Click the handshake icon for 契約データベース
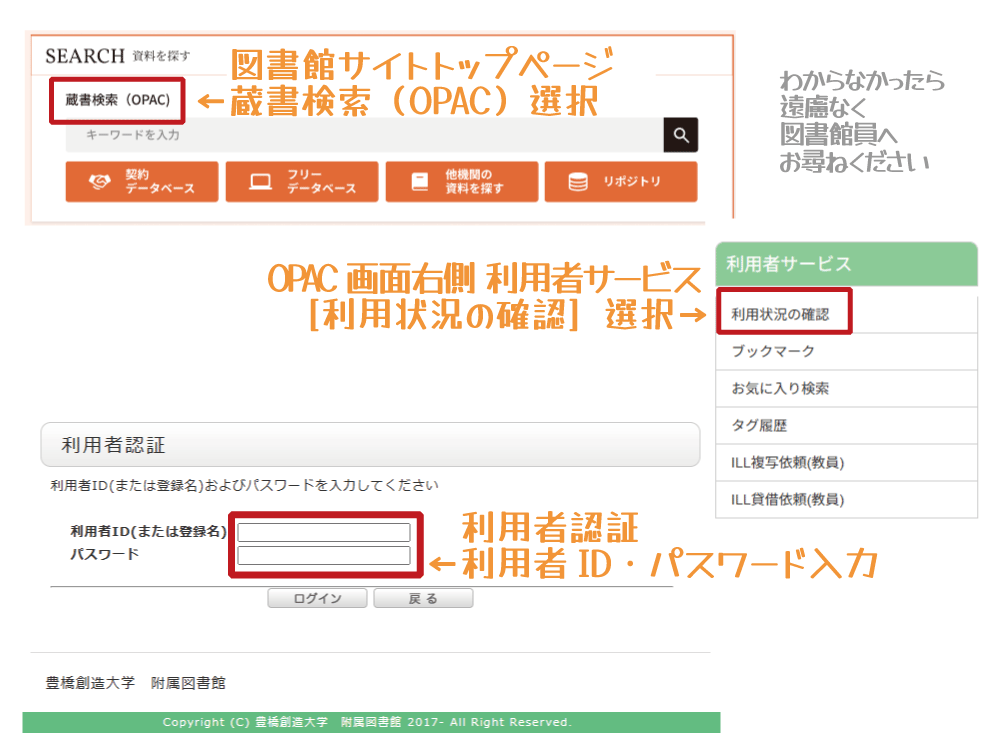This screenshot has width=1000, height=750. 100,182
